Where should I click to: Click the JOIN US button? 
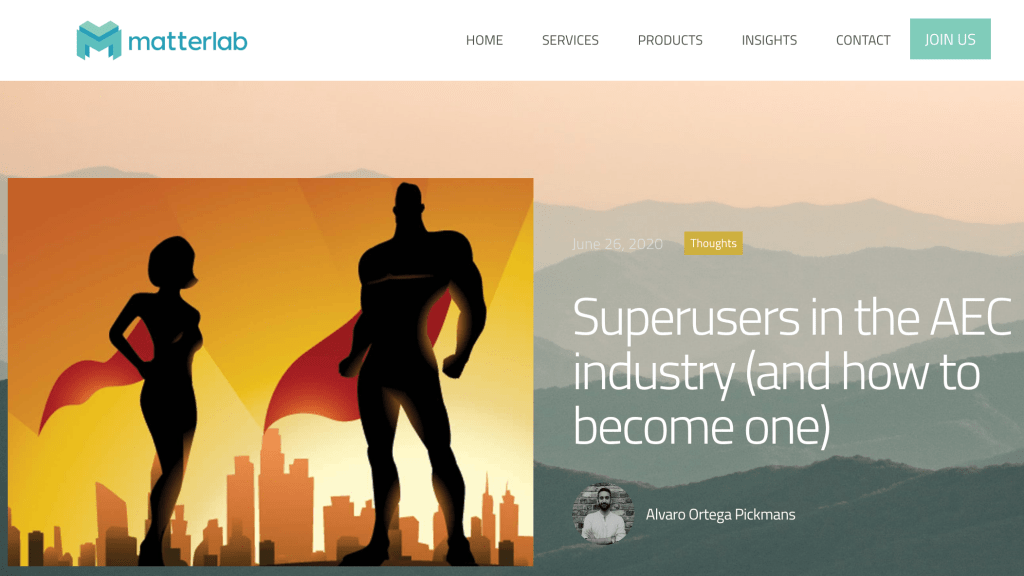(x=950, y=39)
